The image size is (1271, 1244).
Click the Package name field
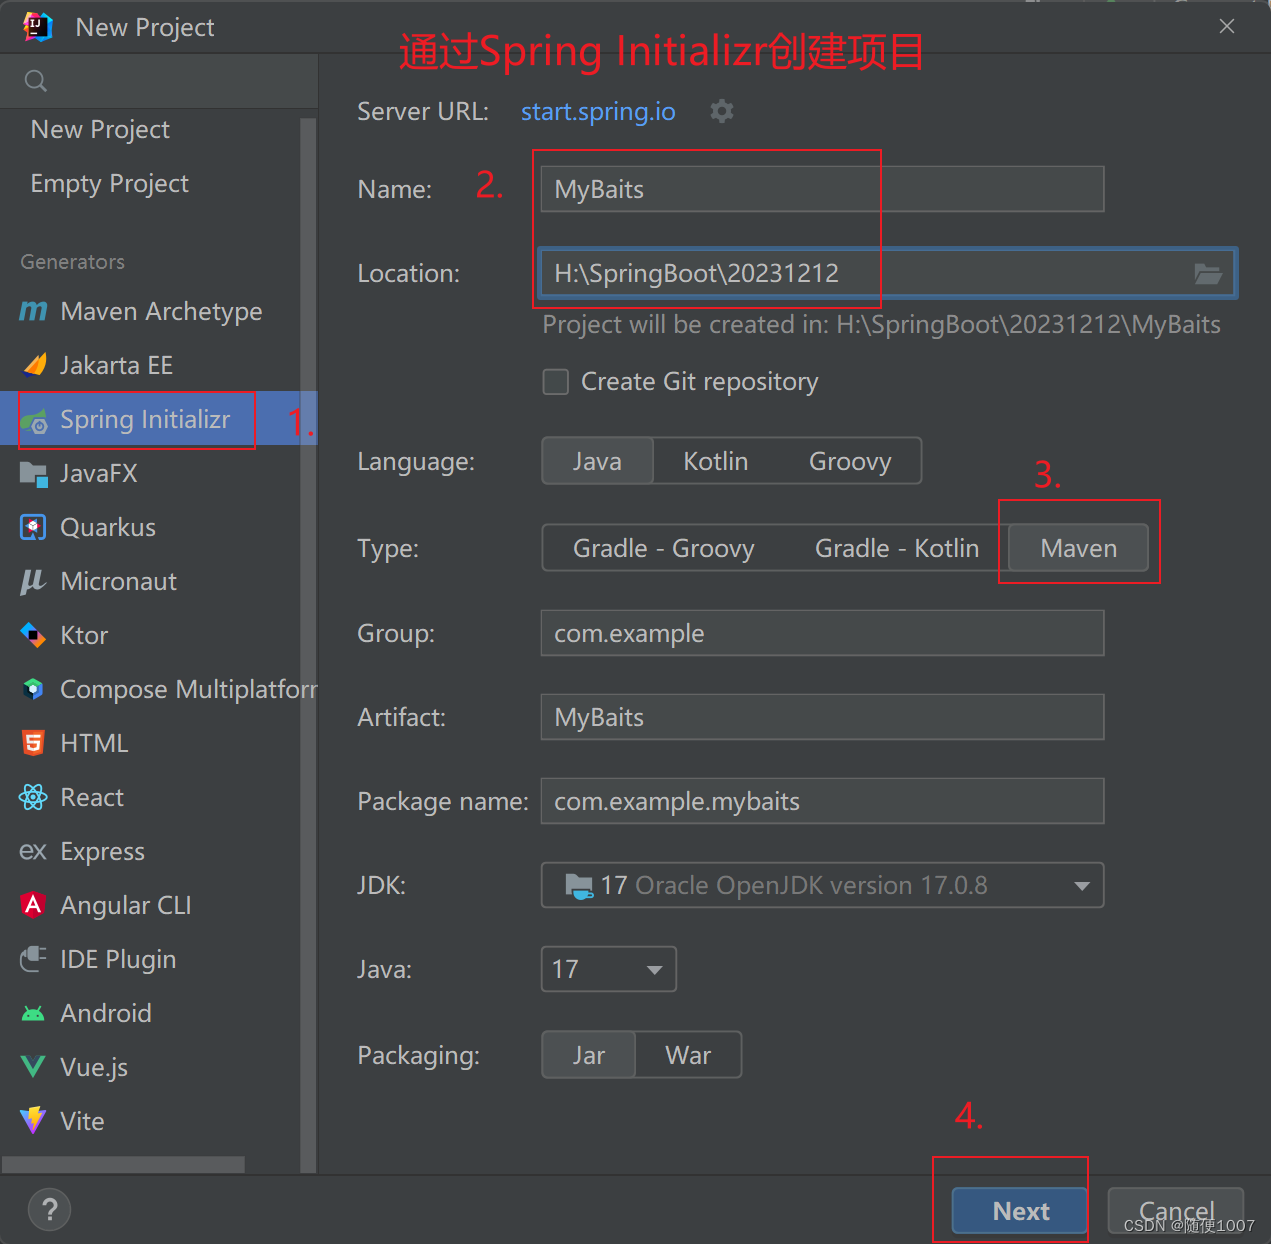tap(822, 801)
